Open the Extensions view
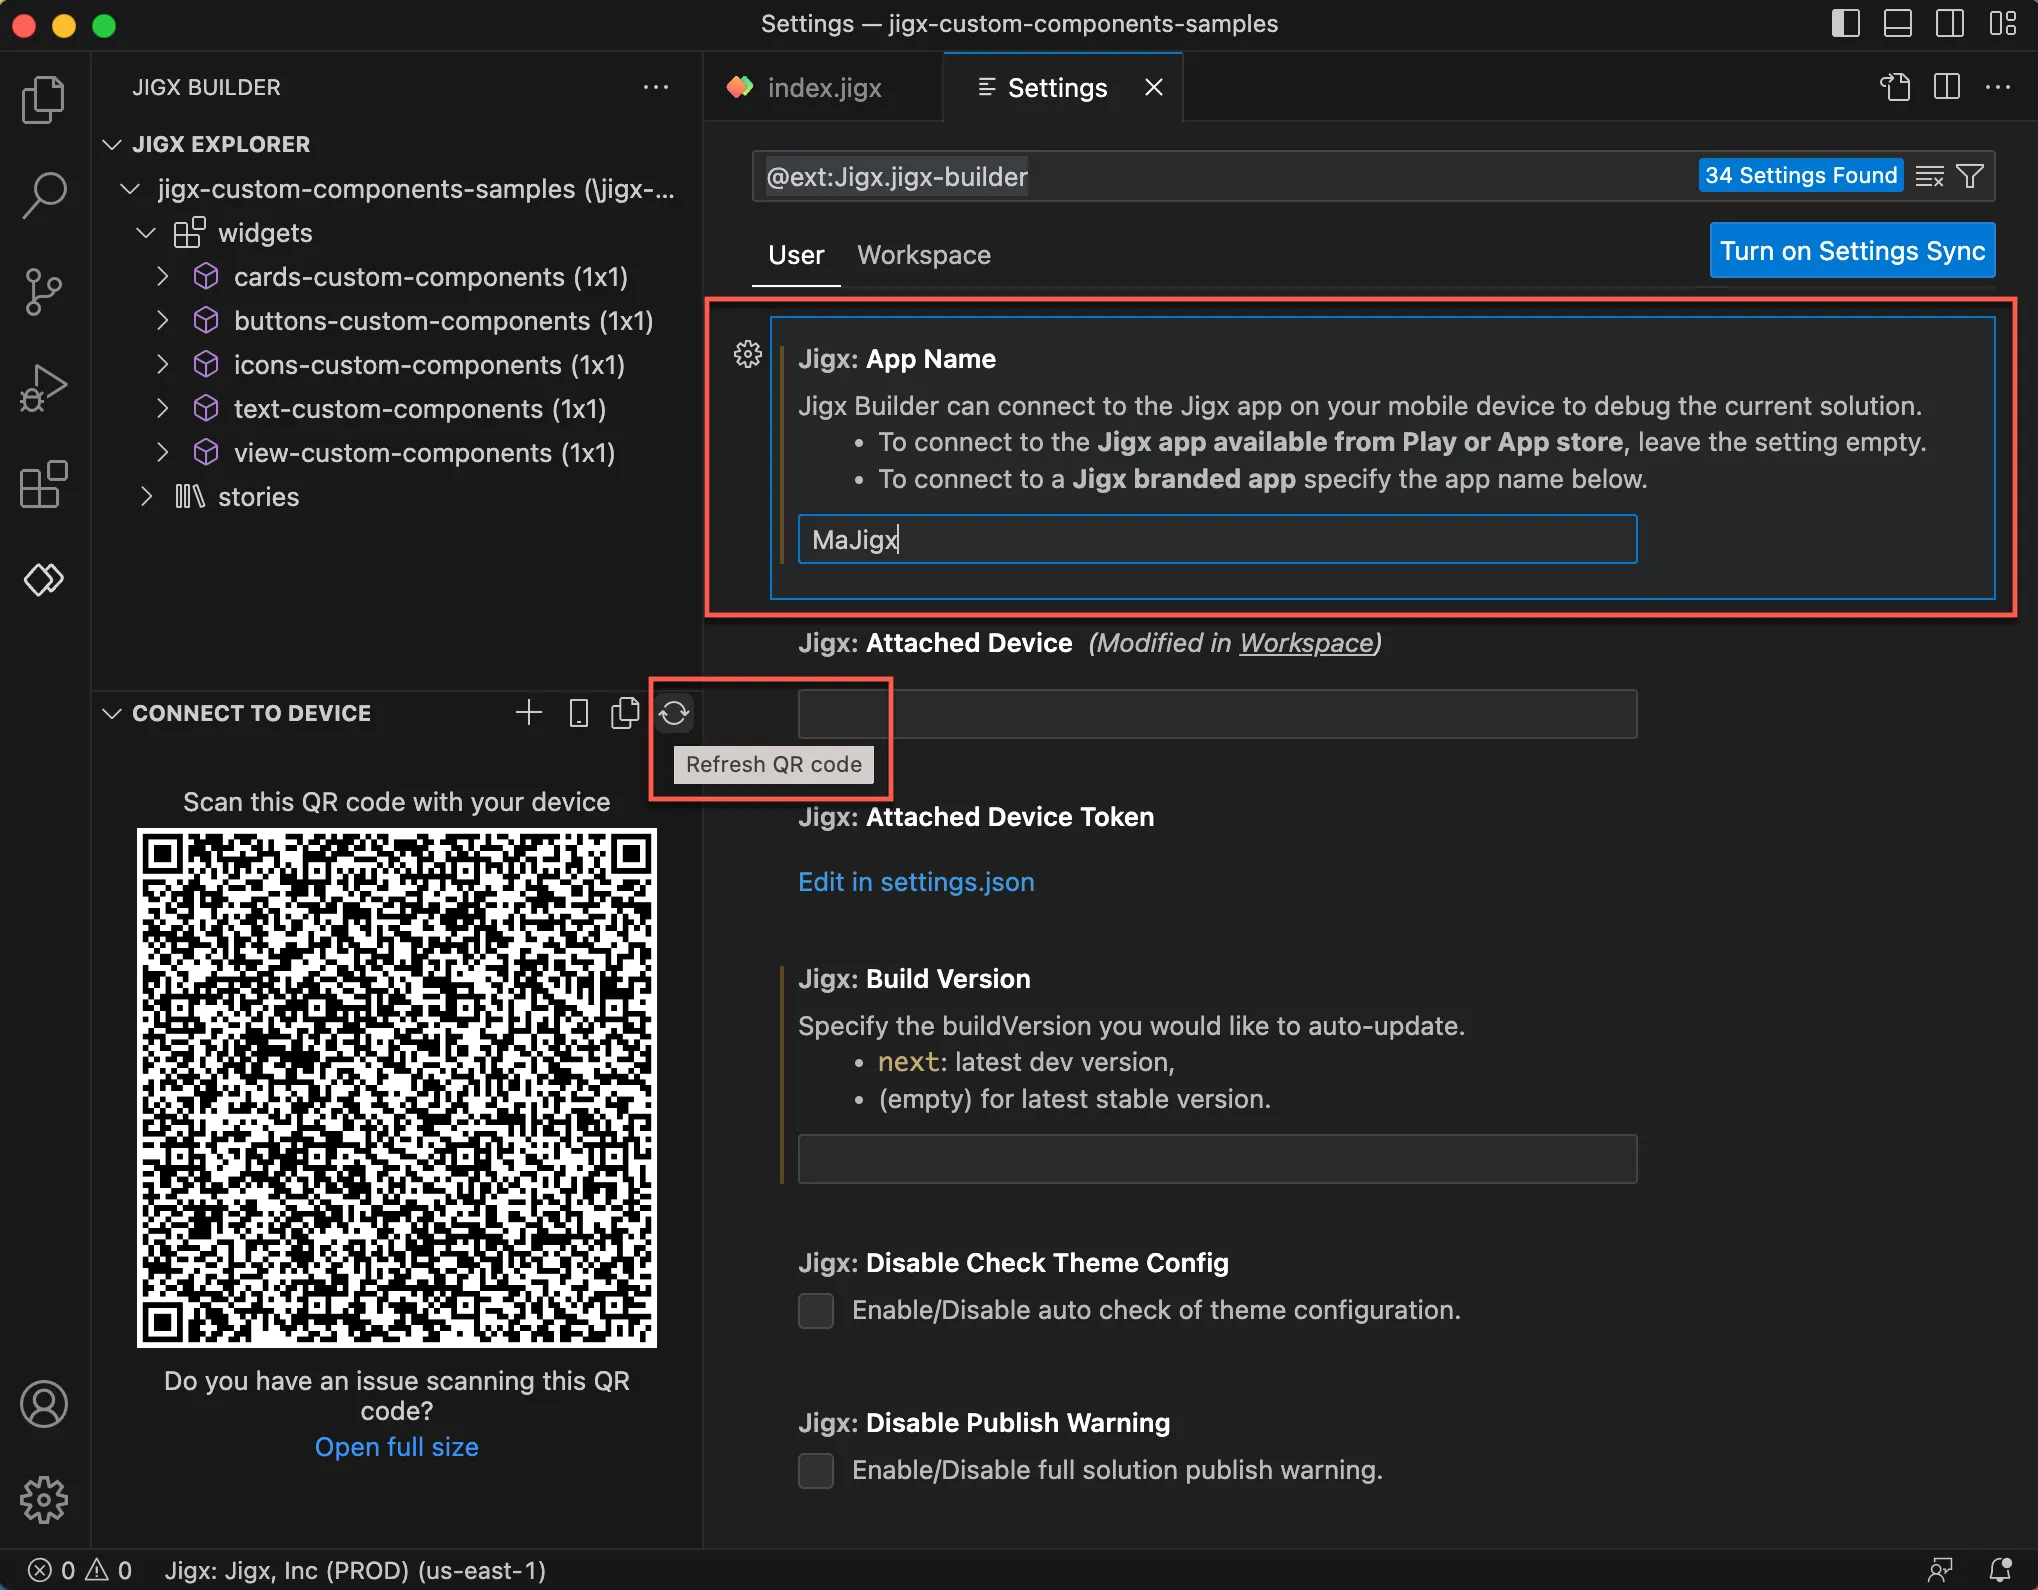Image resolution: width=2038 pixels, height=1590 pixels. 43,485
